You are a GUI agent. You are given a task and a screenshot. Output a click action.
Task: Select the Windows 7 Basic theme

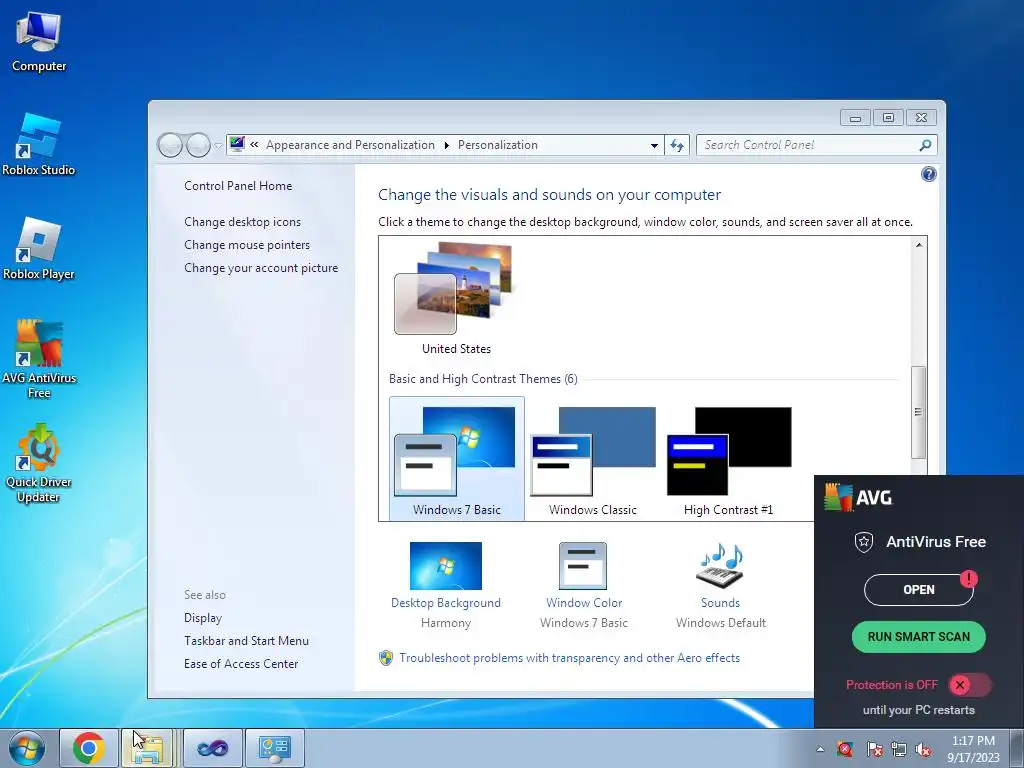pyautogui.click(x=456, y=458)
